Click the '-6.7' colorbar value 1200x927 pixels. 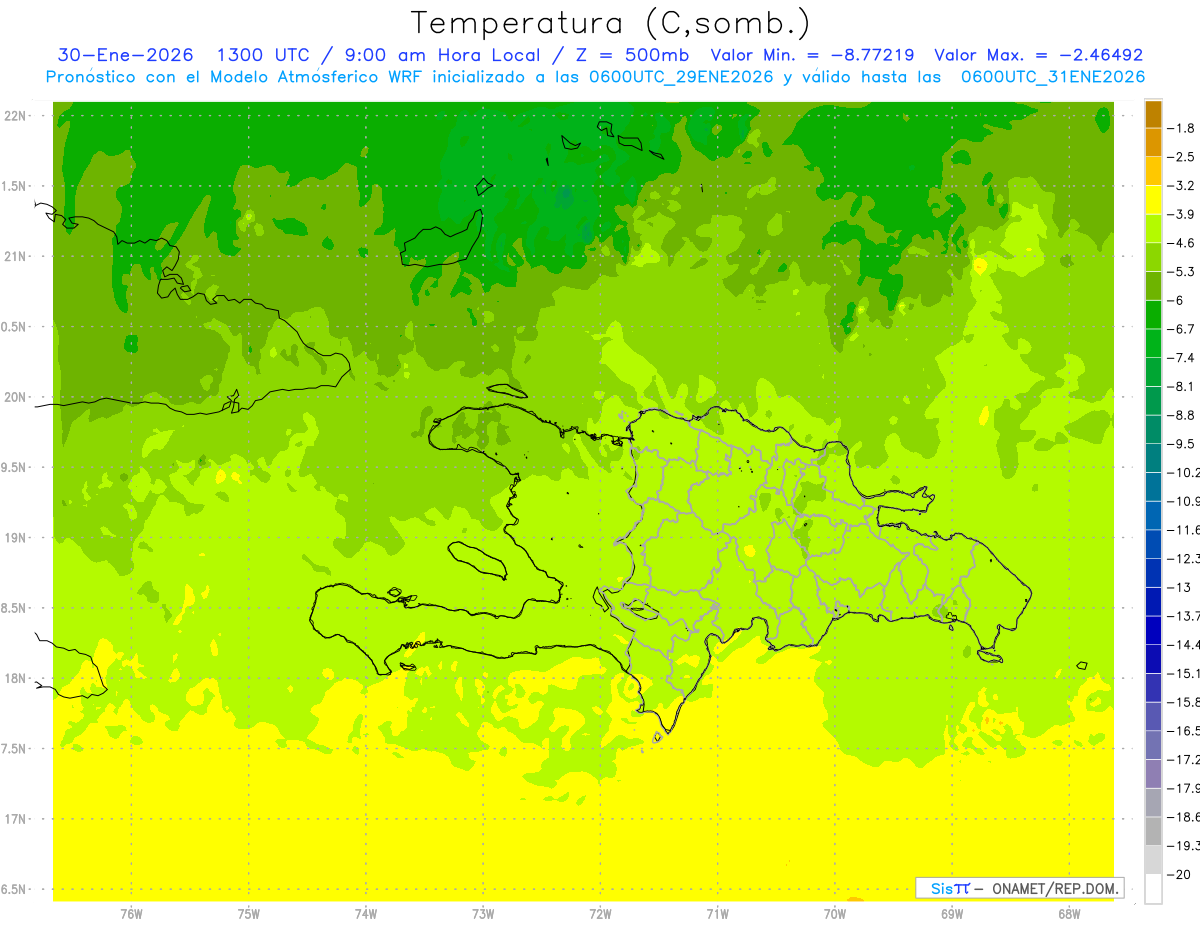coord(1182,329)
